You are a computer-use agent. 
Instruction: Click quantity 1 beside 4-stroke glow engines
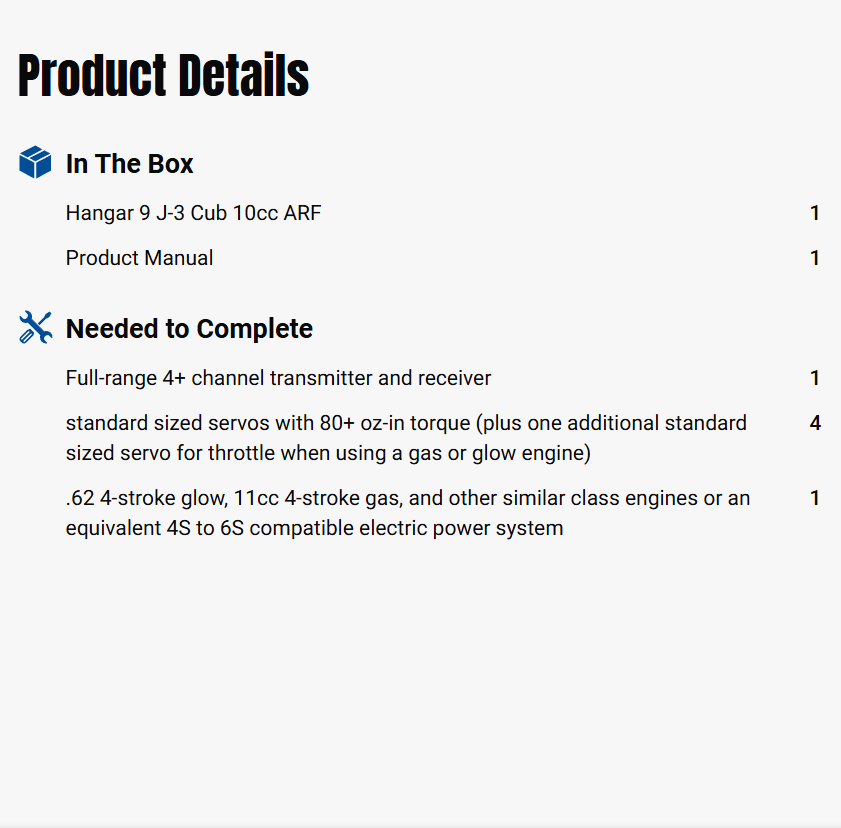pos(815,498)
